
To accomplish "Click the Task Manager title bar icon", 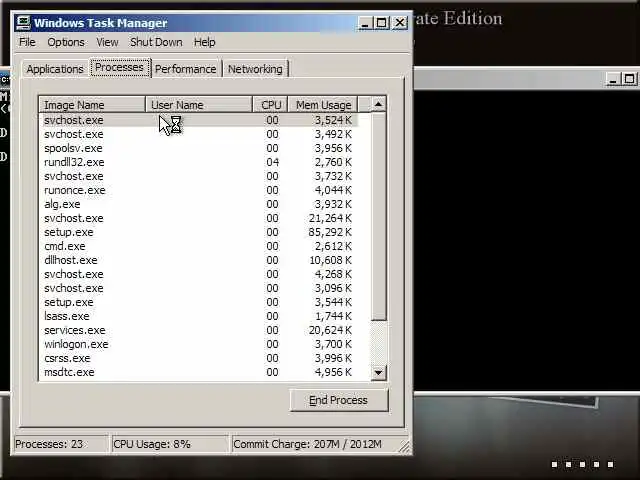I will click(23, 23).
